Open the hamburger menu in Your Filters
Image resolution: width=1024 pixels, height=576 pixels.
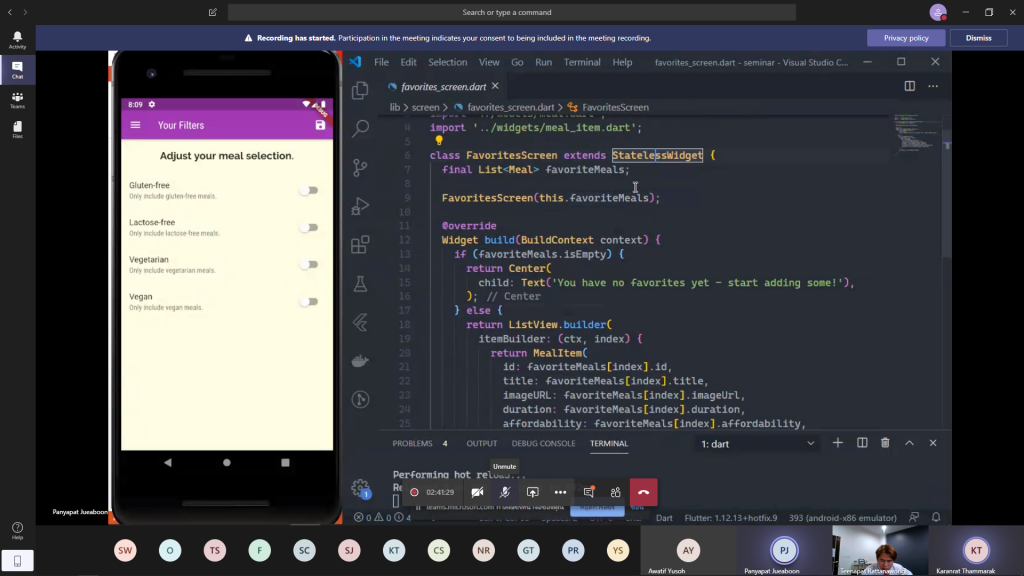136,125
